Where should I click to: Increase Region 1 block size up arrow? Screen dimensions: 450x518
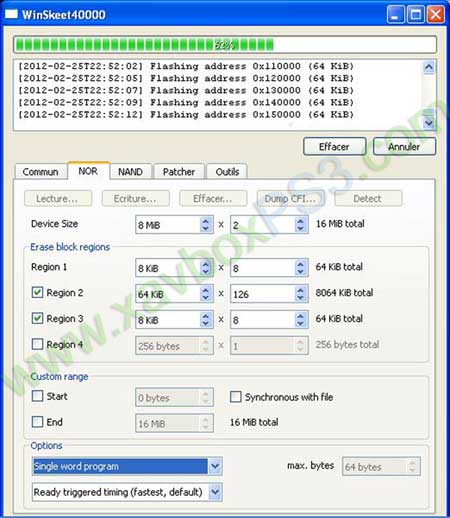206,264
